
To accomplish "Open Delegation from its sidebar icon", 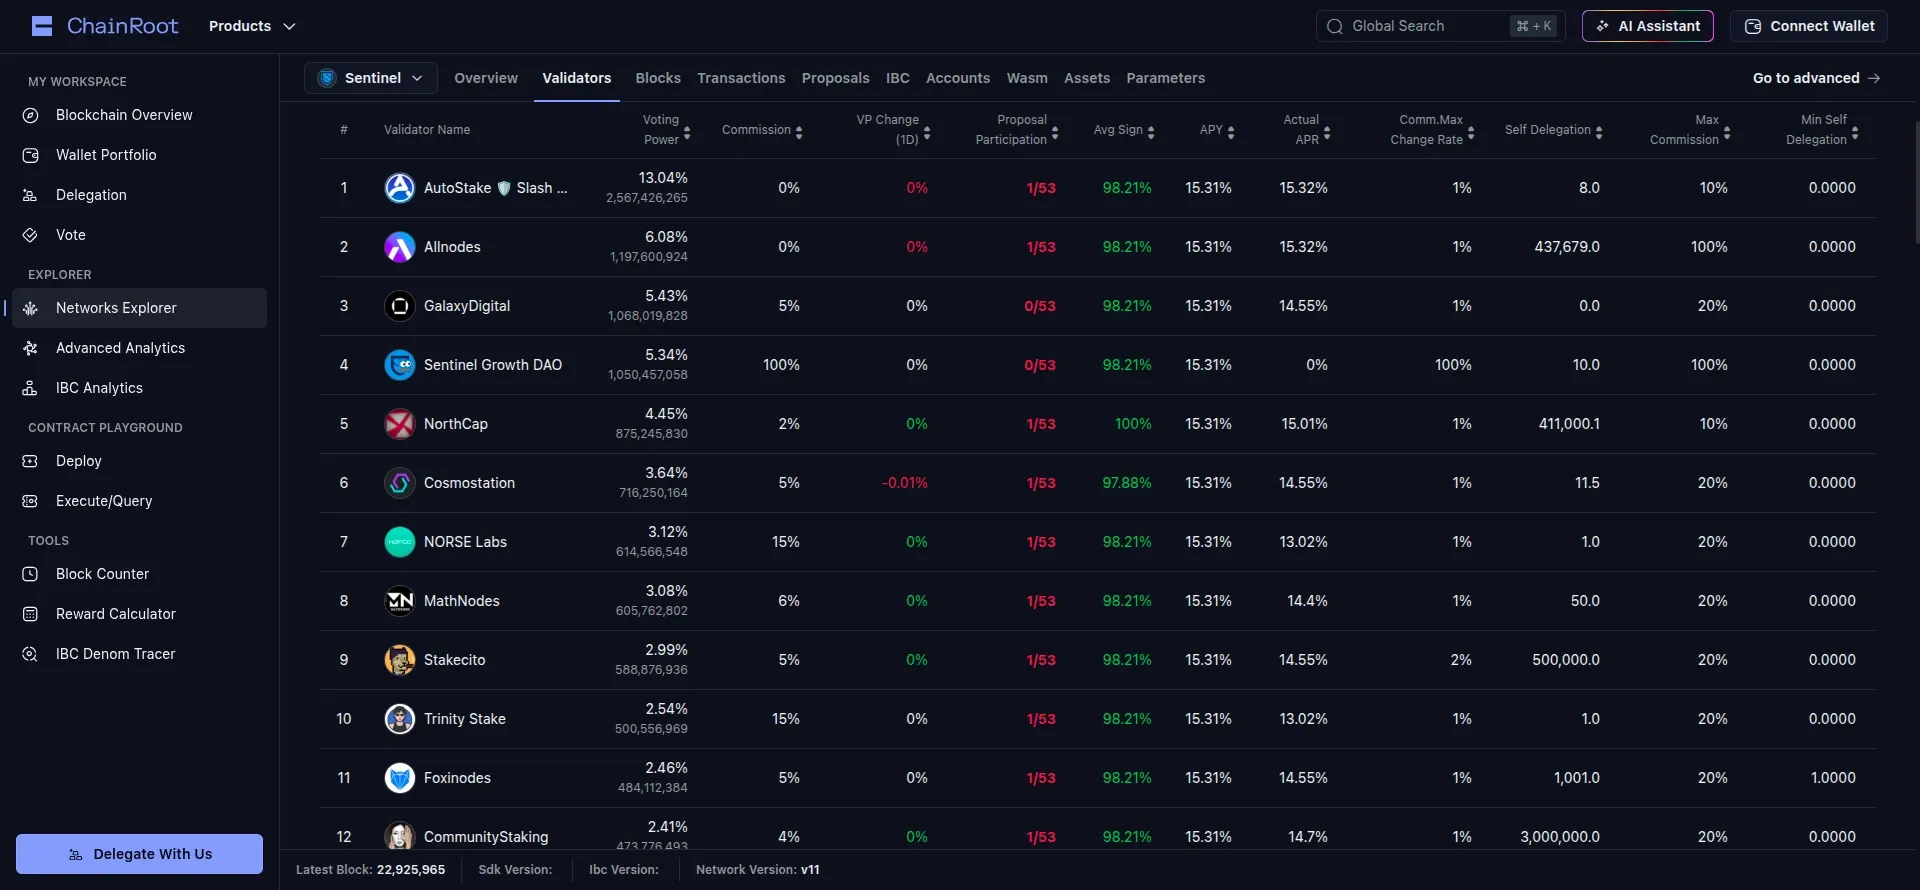I will [x=30, y=195].
